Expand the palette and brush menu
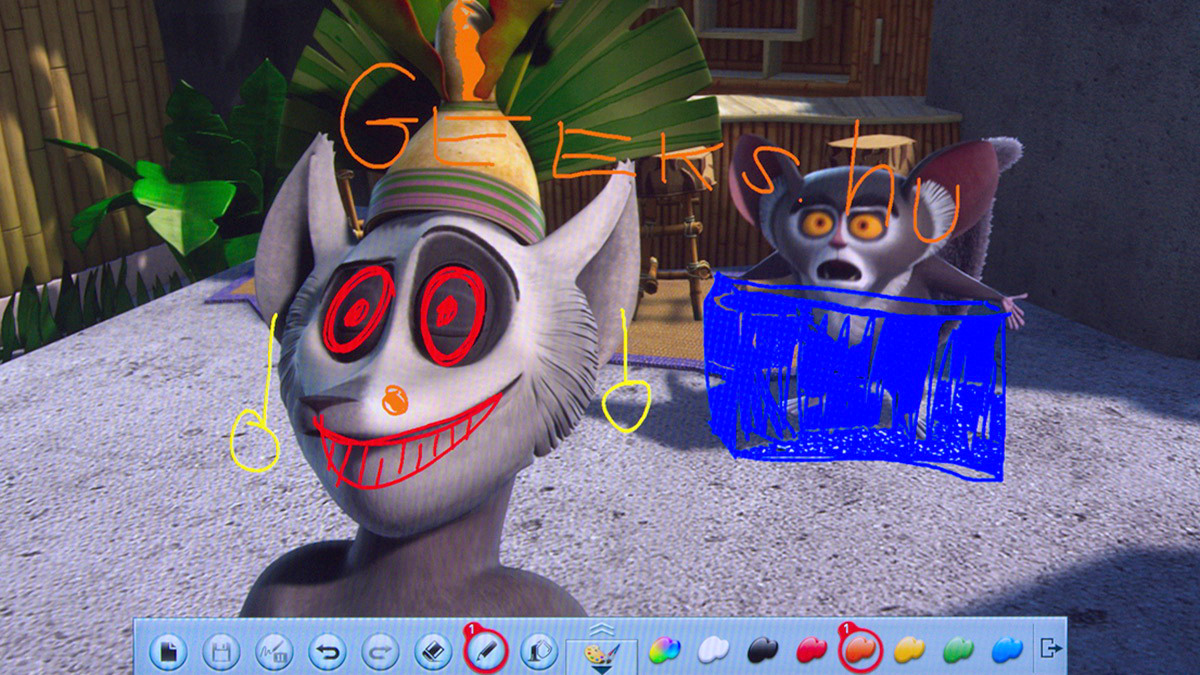Screen dimensions: 1200x675 coord(601,657)
